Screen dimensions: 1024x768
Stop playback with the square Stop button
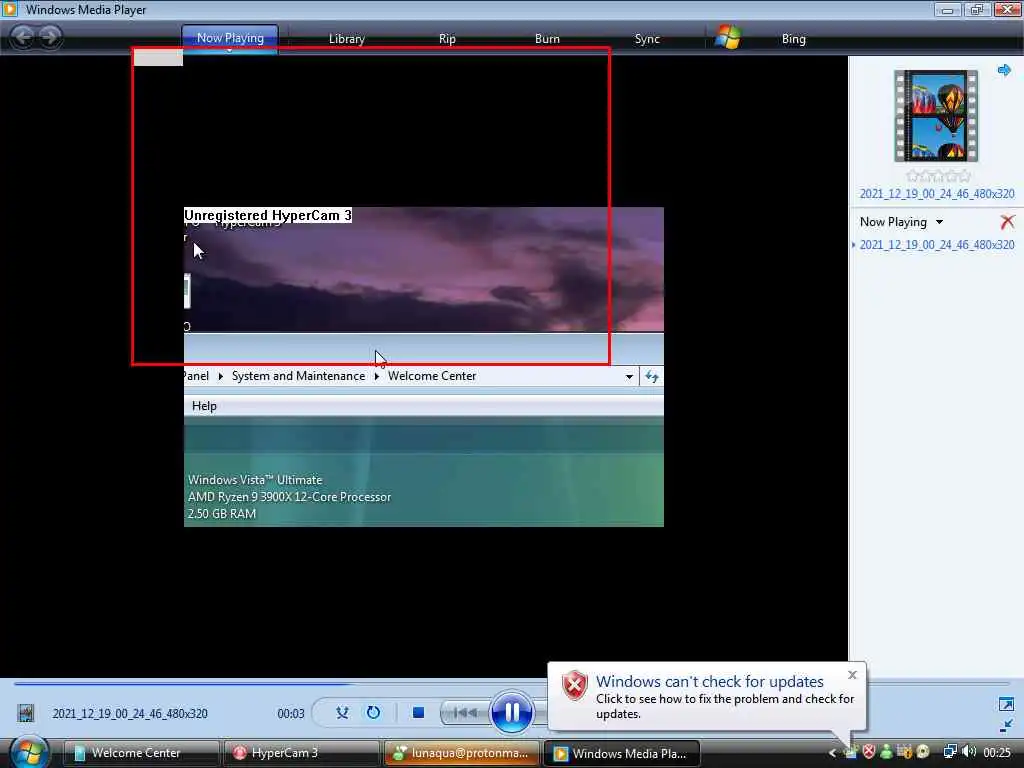click(419, 712)
